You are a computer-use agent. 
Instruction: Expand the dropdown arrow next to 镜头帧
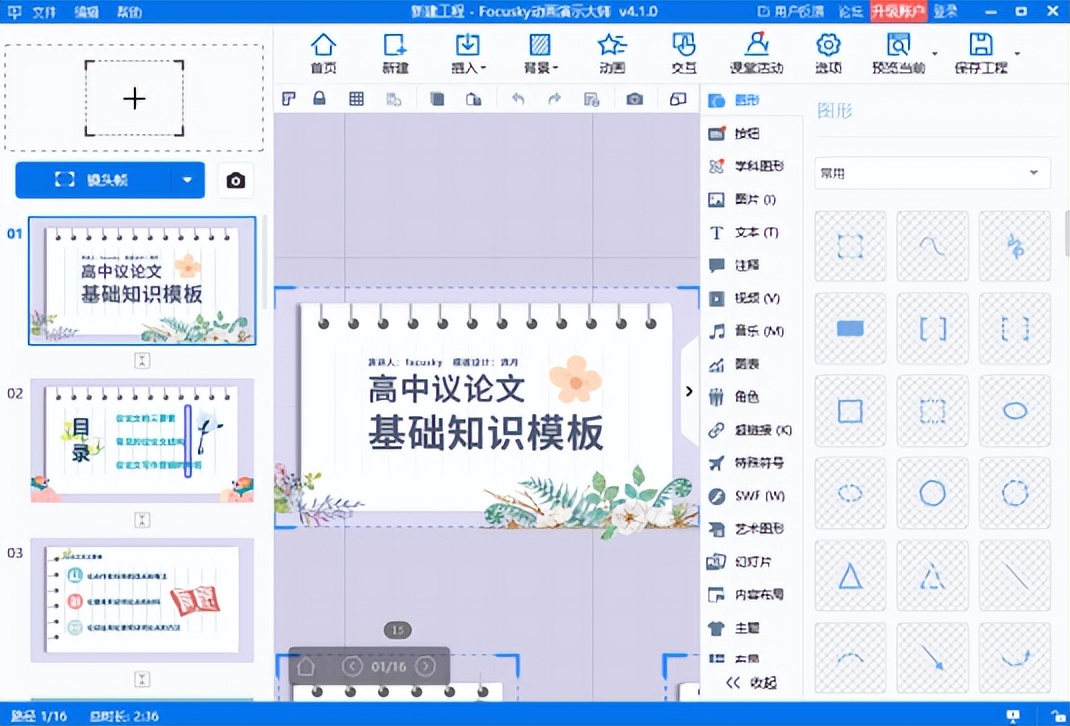(x=186, y=180)
